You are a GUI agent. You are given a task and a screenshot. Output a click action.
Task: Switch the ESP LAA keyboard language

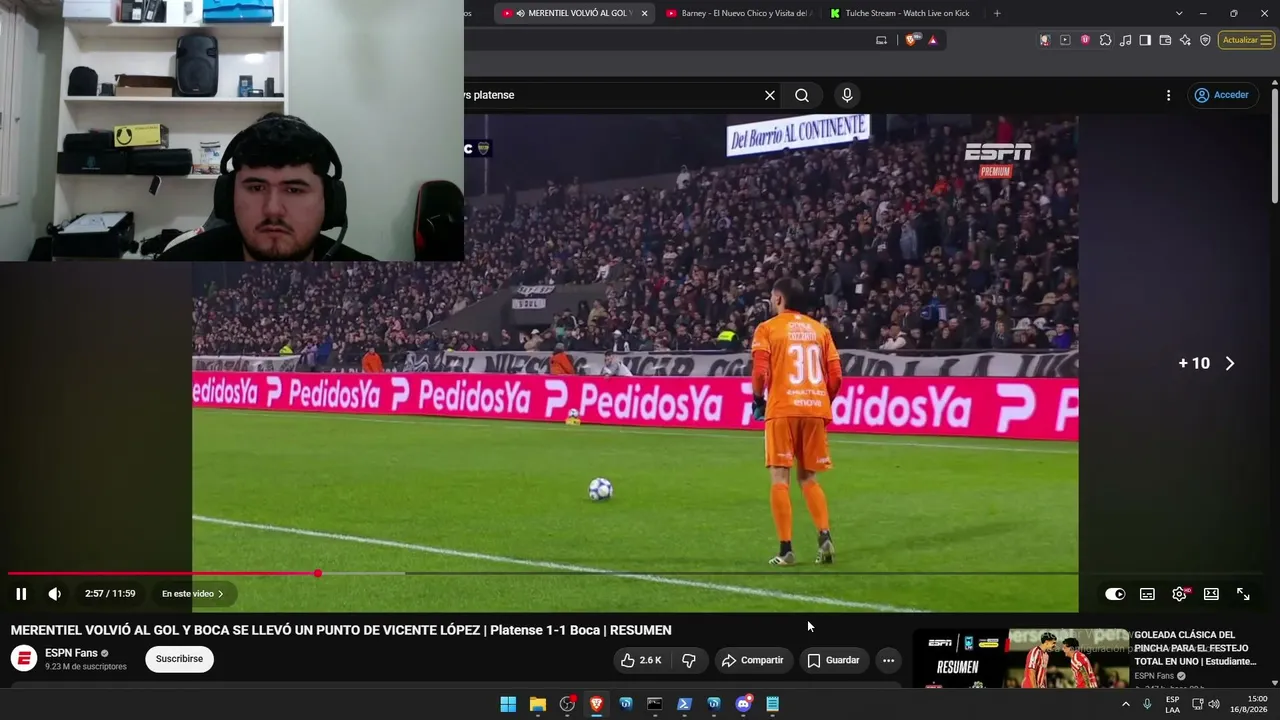(1173, 704)
